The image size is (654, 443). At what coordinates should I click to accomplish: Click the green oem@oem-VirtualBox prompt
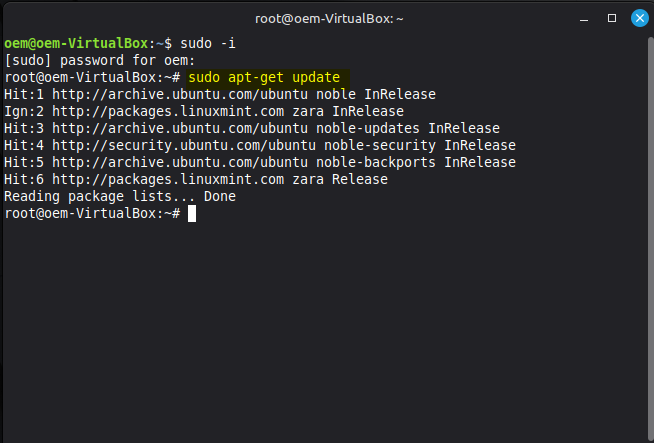(75, 44)
